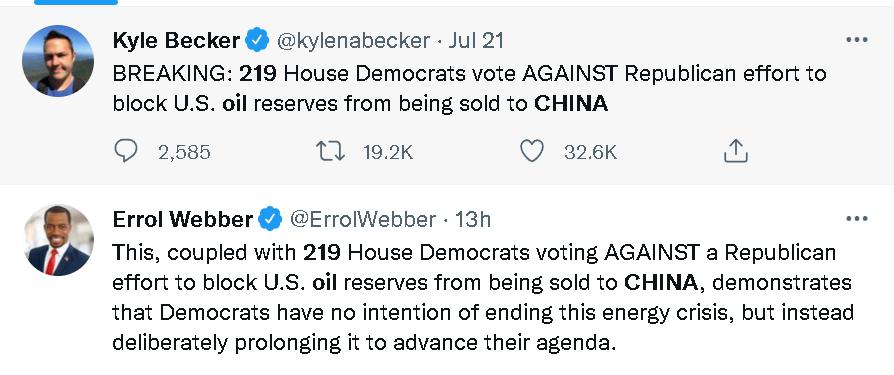Open Errol Webber's profile picture
Viewport: 894px width, 375px height.
[58, 240]
